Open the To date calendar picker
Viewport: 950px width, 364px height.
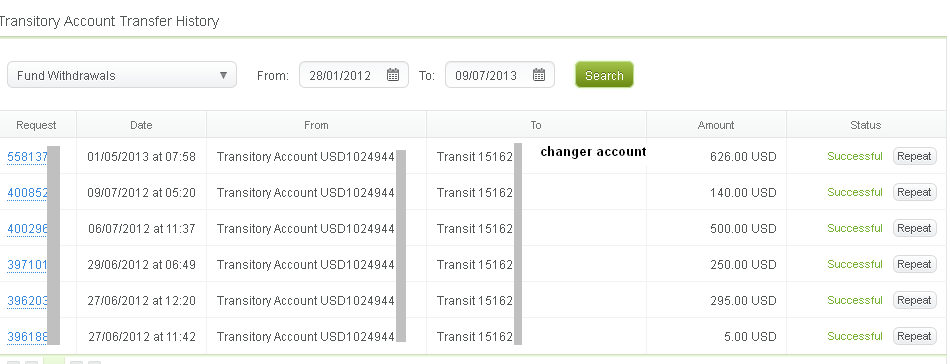tap(539, 75)
